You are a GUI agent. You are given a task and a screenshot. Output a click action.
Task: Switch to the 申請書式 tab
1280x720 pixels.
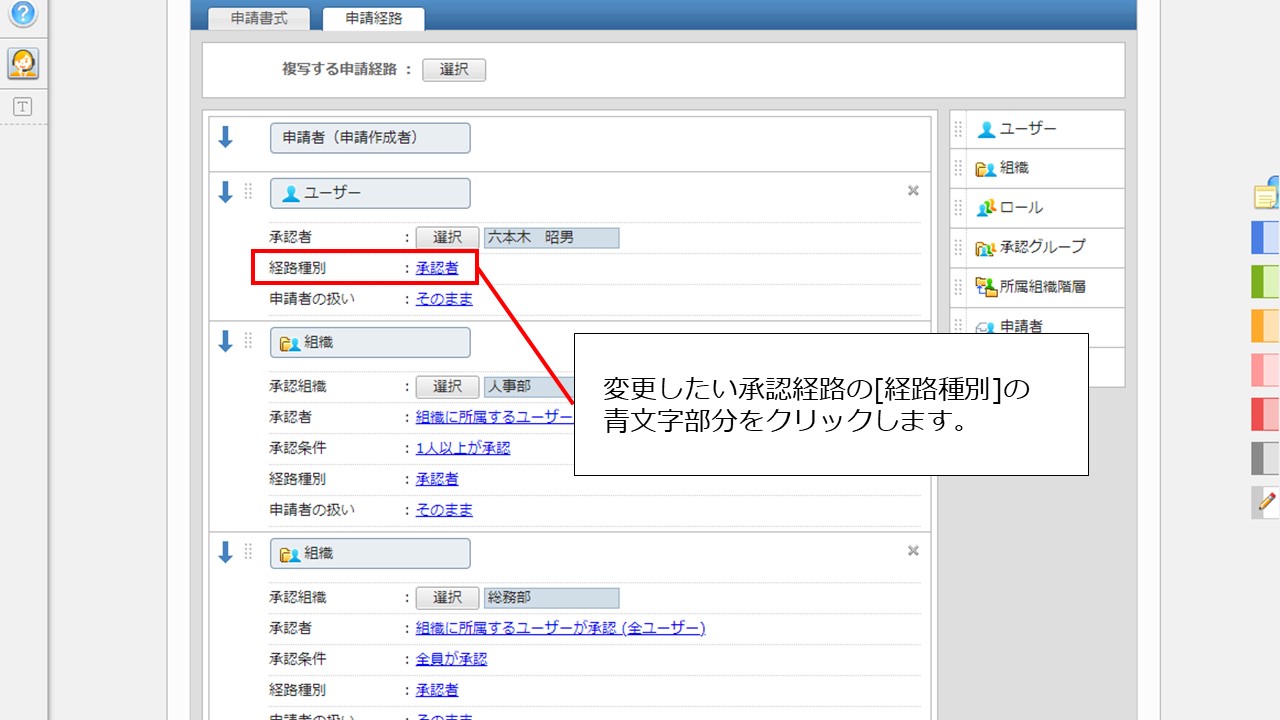point(259,18)
